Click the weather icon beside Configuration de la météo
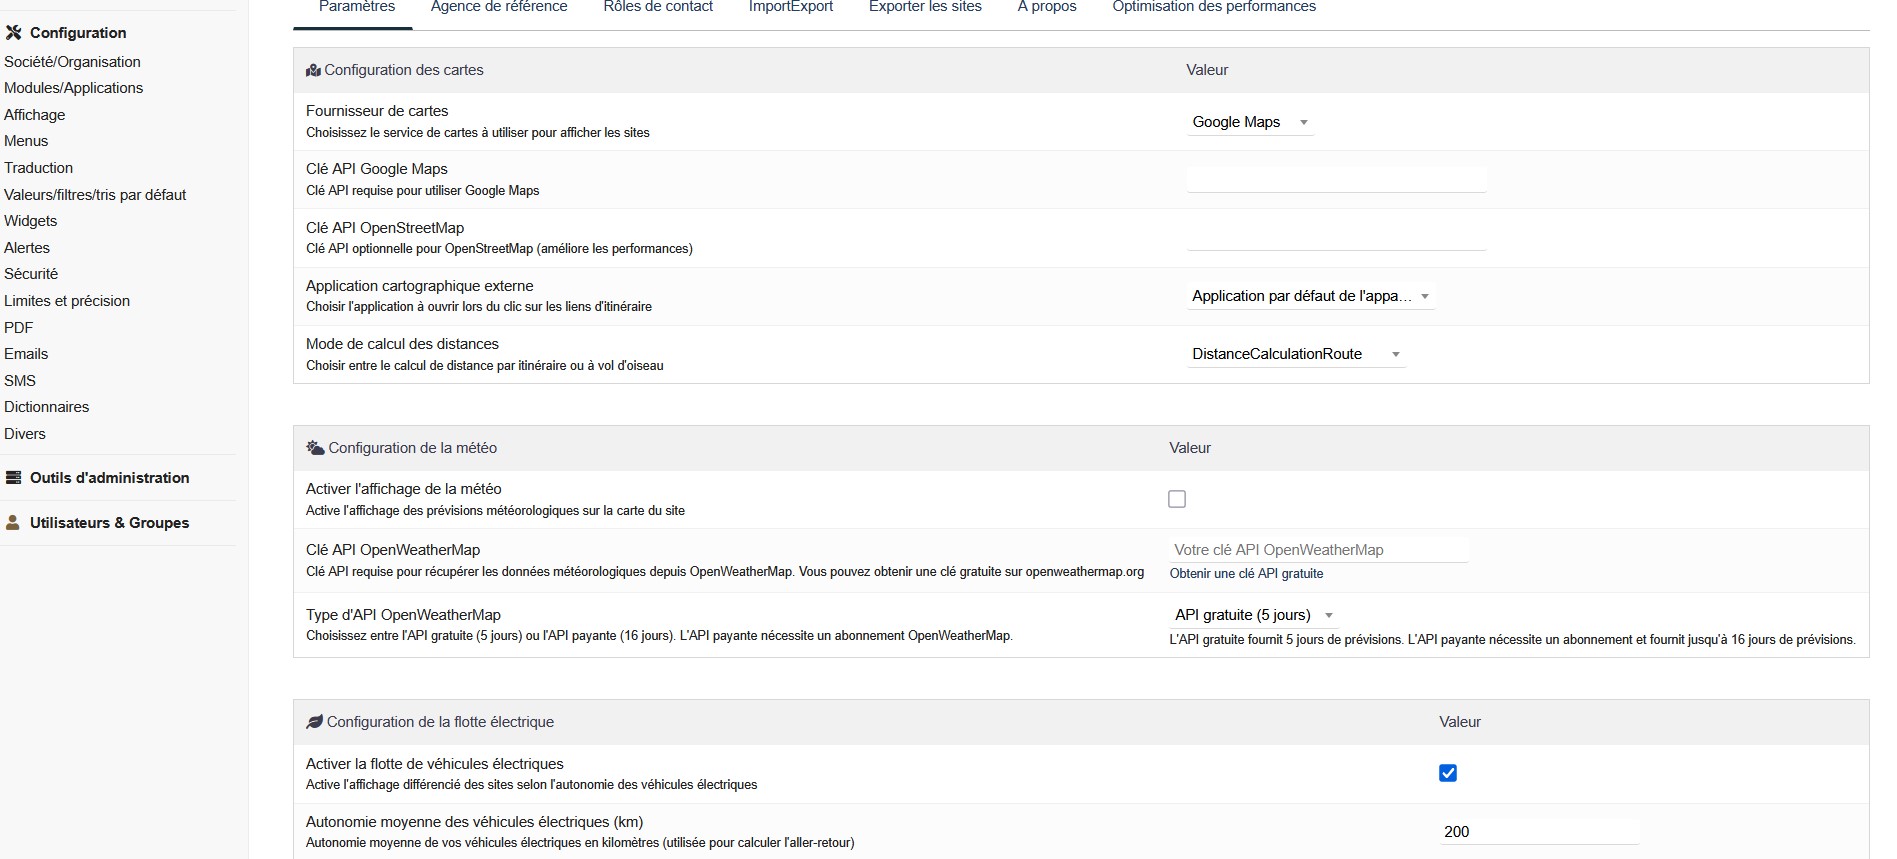This screenshot has width=1897, height=859. click(x=315, y=448)
